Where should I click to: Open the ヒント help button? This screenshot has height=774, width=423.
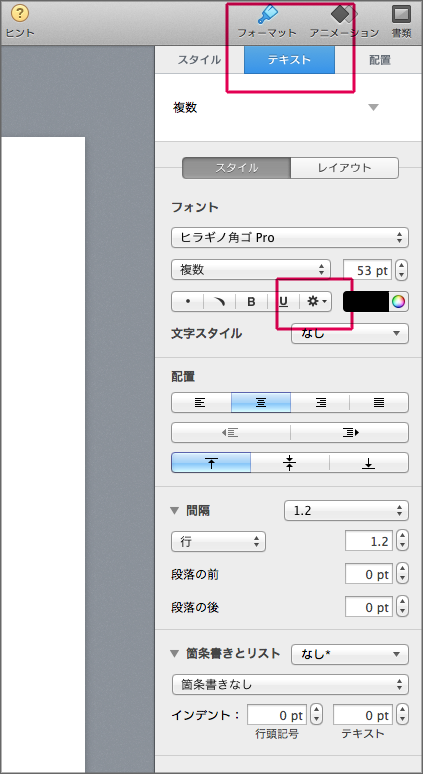click(20, 22)
